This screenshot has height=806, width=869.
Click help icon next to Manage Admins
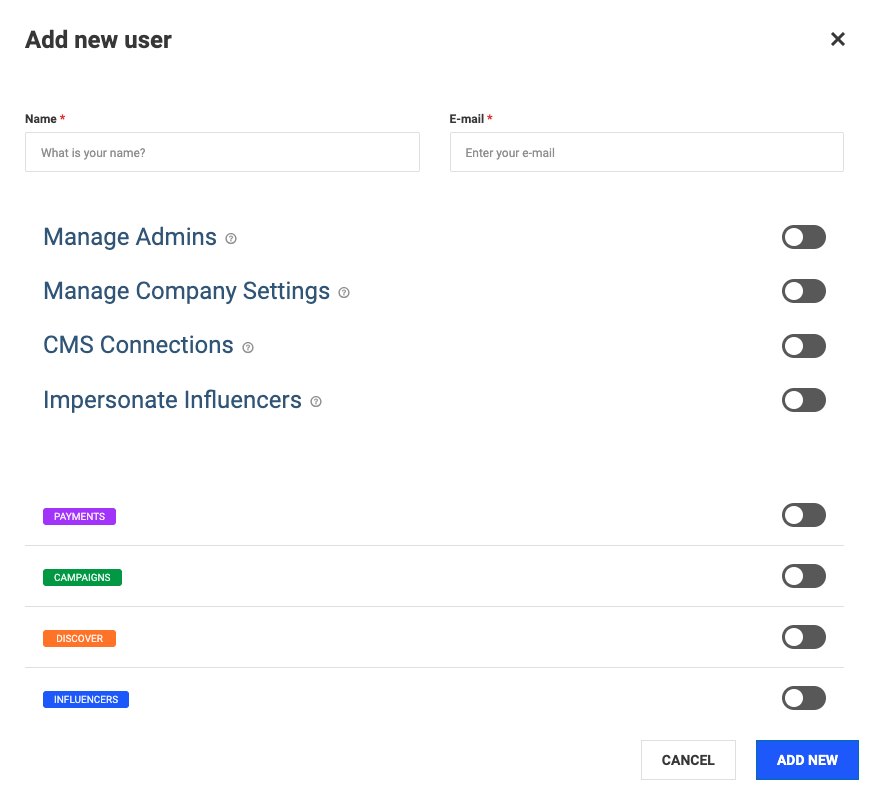click(231, 238)
